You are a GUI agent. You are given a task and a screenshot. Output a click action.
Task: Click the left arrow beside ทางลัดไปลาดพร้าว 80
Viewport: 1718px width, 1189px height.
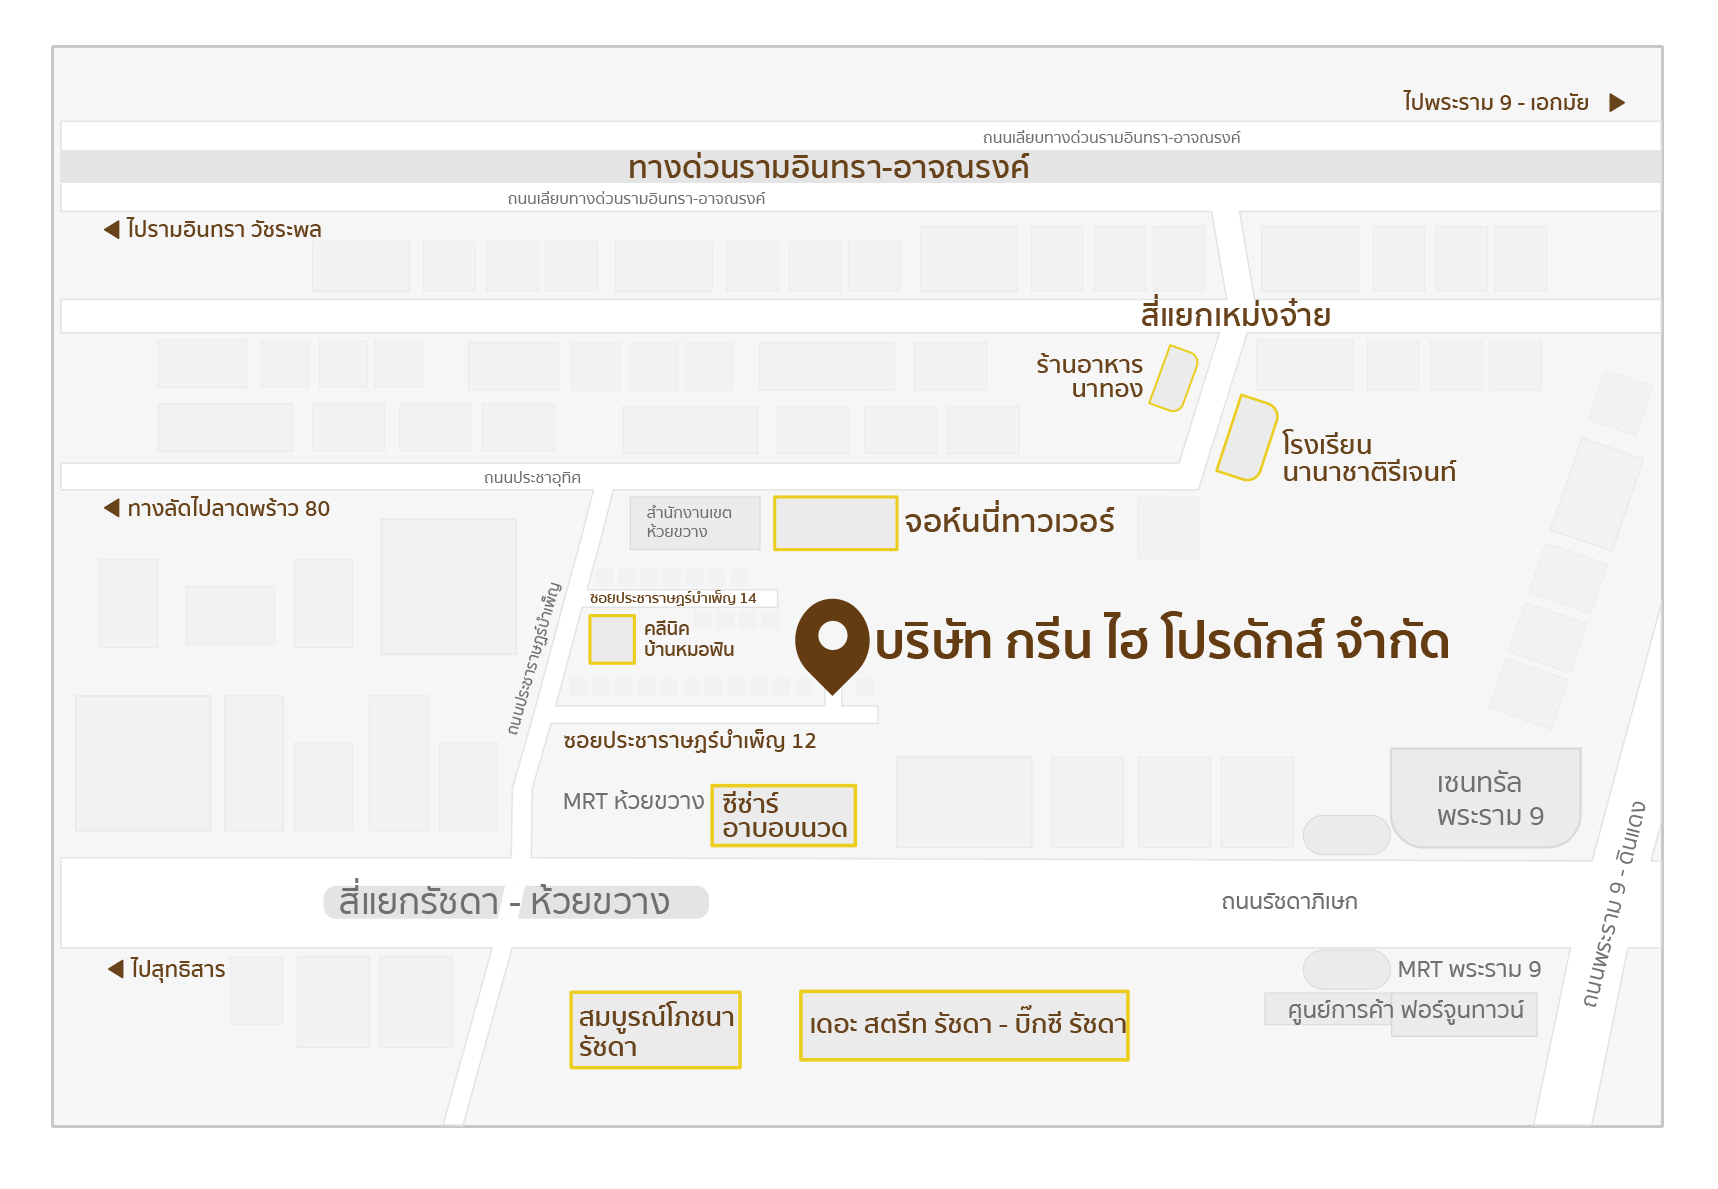(112, 508)
